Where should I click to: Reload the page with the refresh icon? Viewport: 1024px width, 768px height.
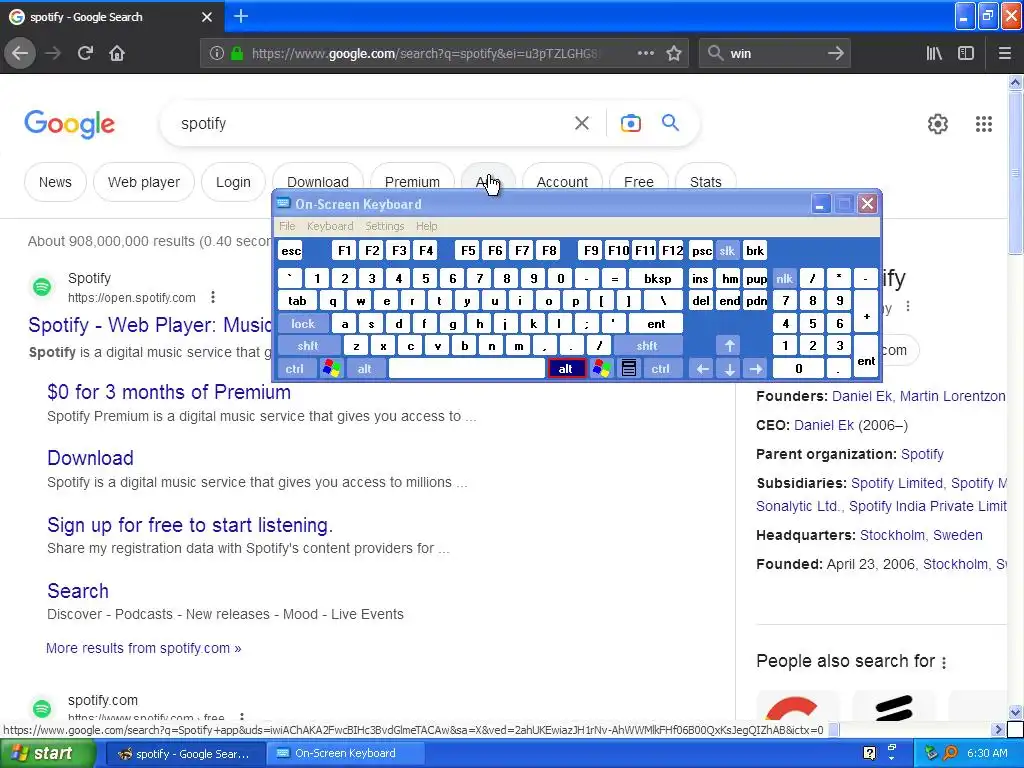(x=85, y=54)
